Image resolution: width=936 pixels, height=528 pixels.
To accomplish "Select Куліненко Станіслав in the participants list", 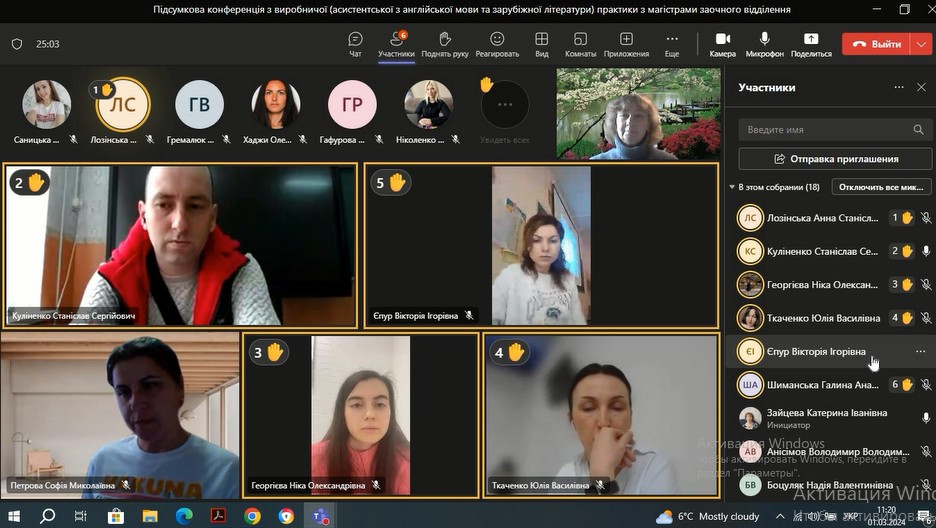I will (x=830, y=251).
